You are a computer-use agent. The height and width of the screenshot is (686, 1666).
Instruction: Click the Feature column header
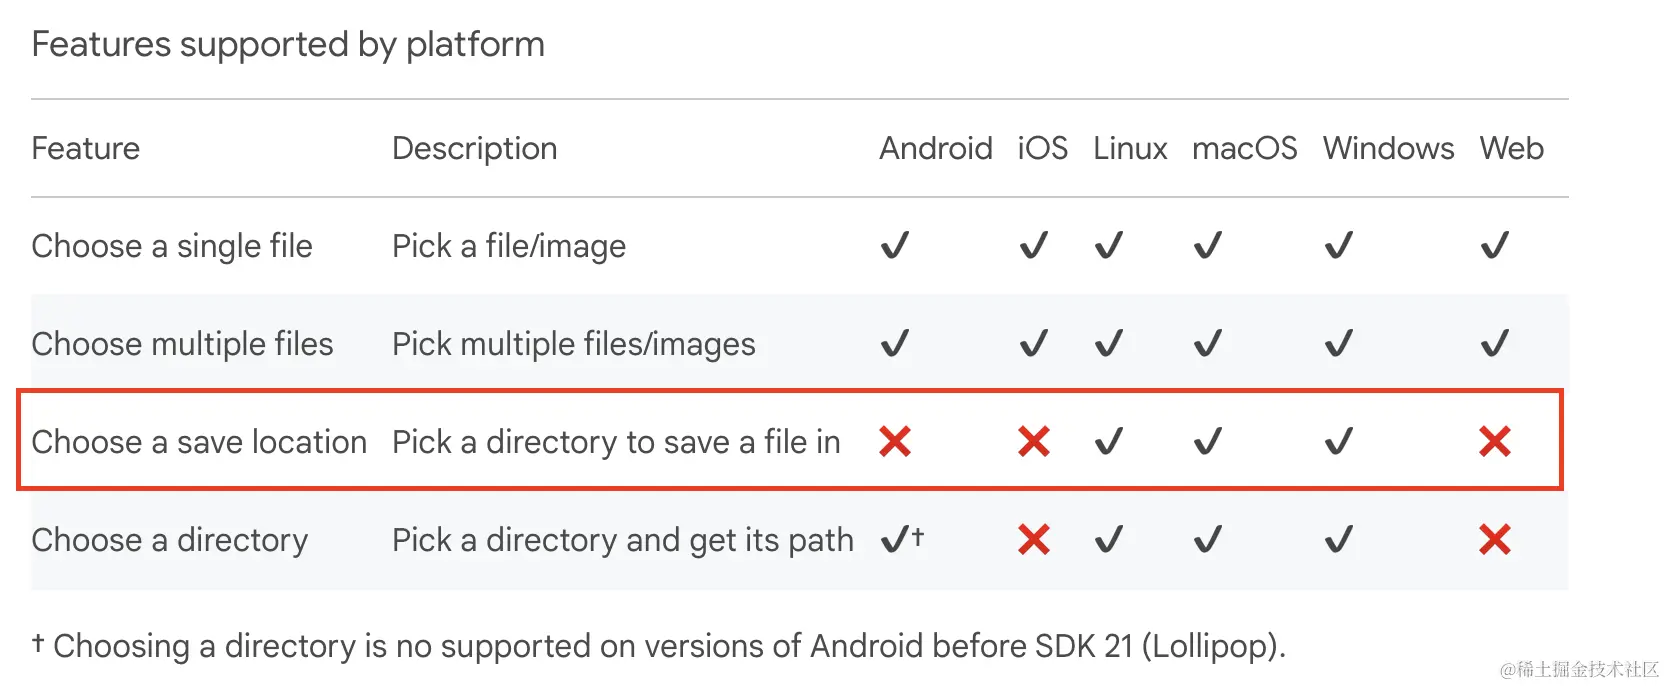coord(86,148)
